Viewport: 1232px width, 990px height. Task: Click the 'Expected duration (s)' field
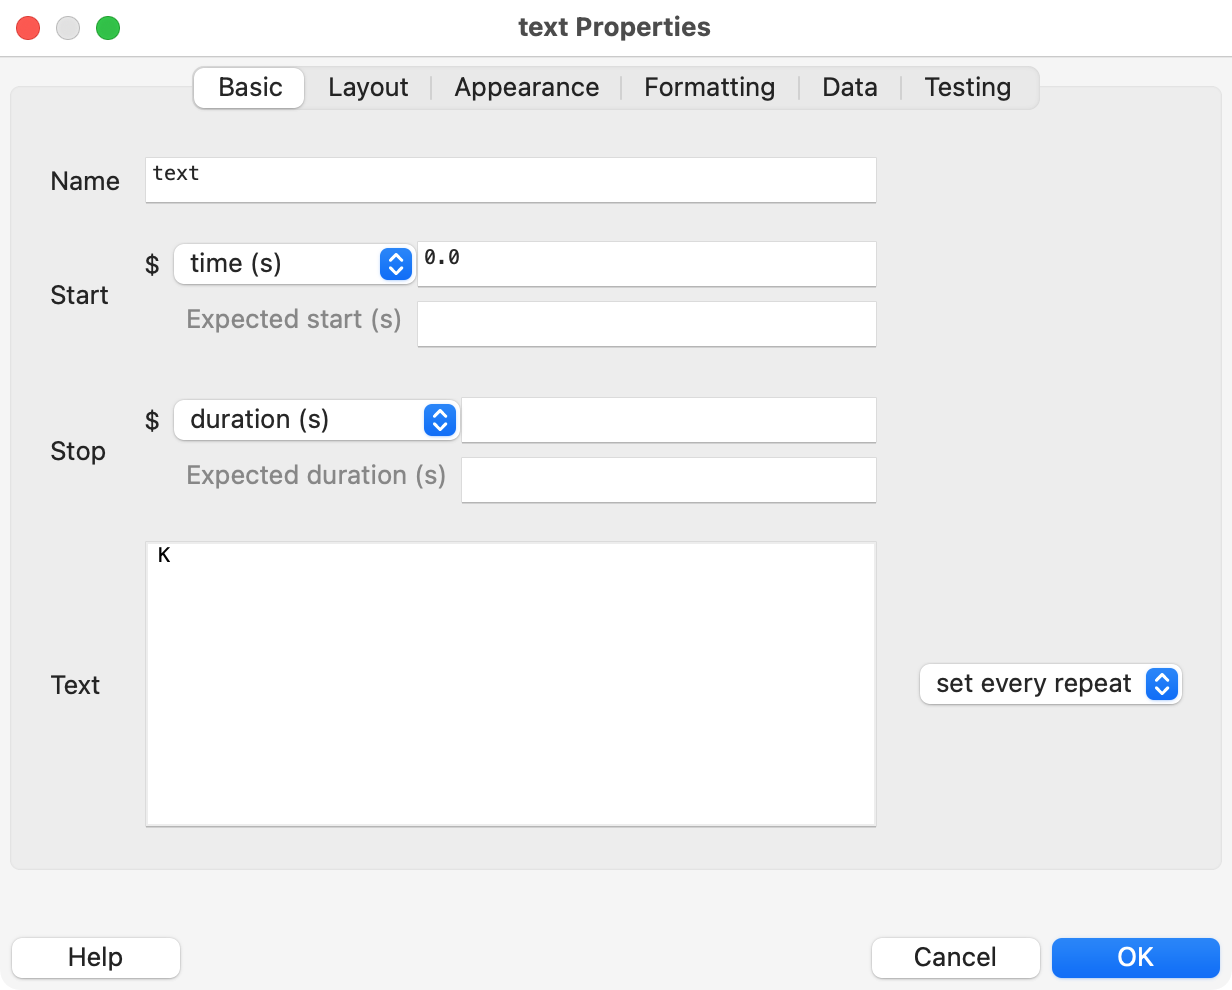(x=668, y=479)
